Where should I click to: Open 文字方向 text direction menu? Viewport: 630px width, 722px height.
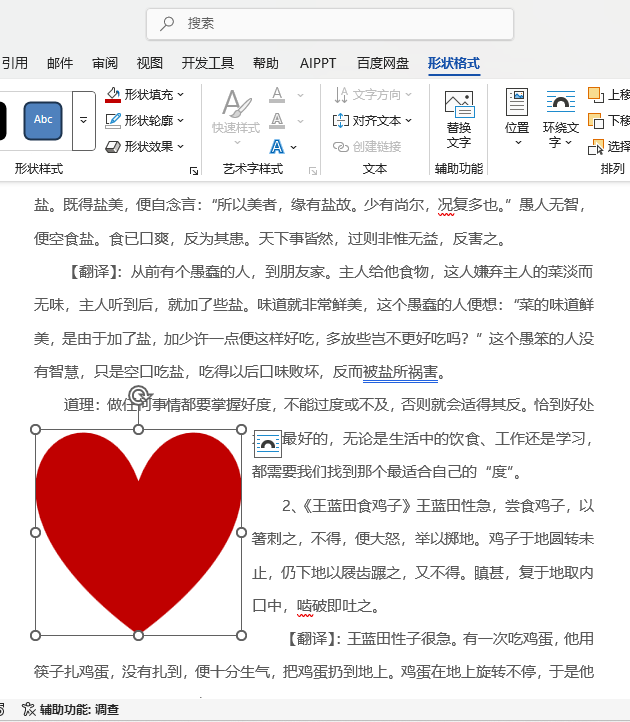[x=373, y=95]
